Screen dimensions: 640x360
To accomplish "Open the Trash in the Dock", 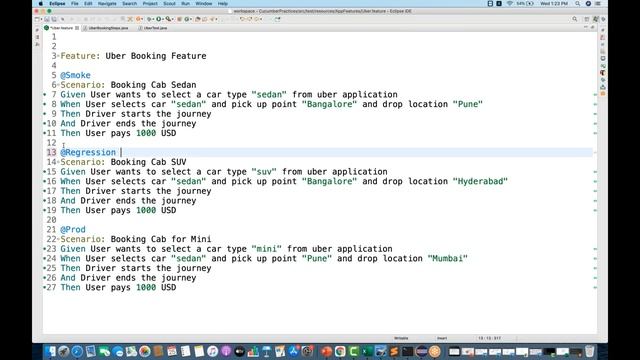I will (589, 351).
